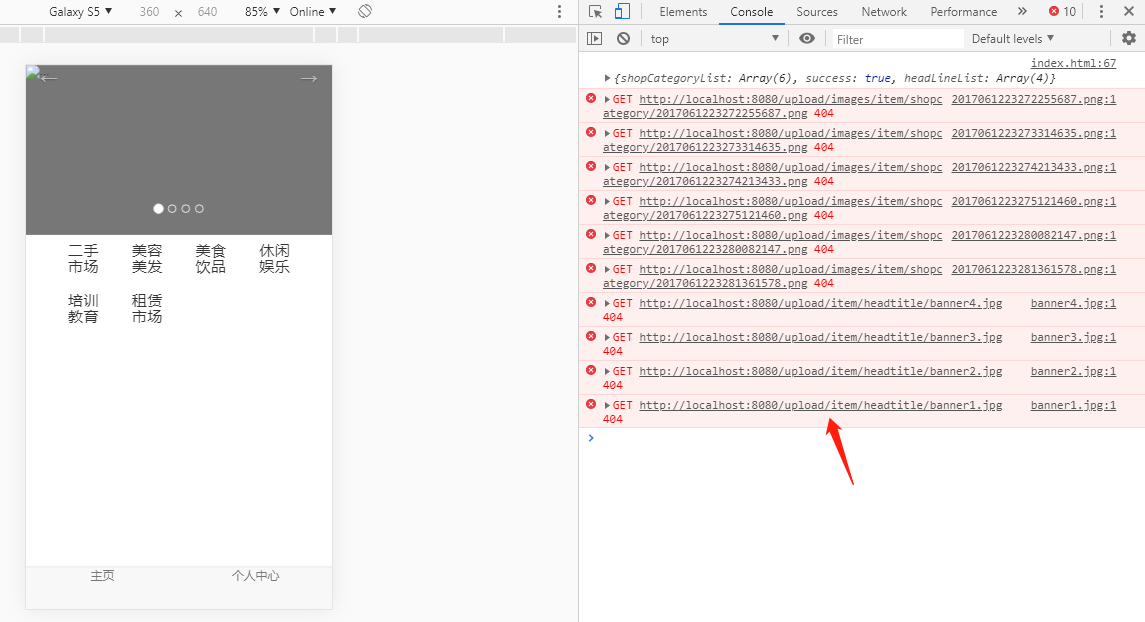This screenshot has height=622, width=1145.
Task: Switch to the Elements tab
Action: 683,12
